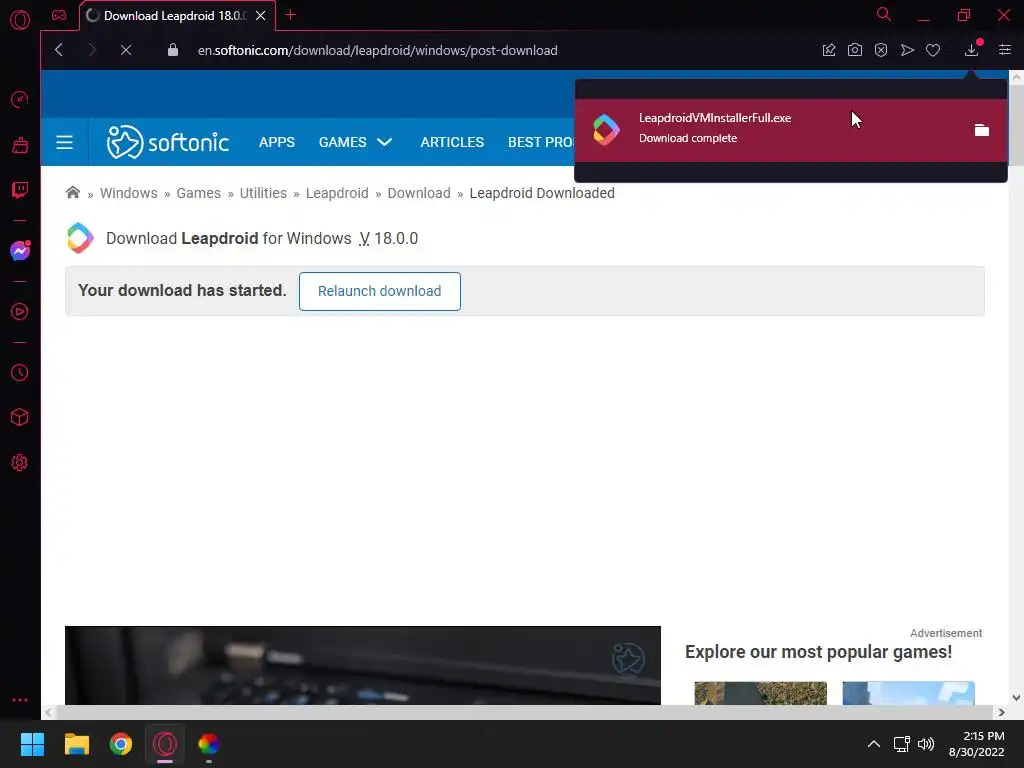
Task: Close the Download Leapdroid tab
Action: (261, 16)
